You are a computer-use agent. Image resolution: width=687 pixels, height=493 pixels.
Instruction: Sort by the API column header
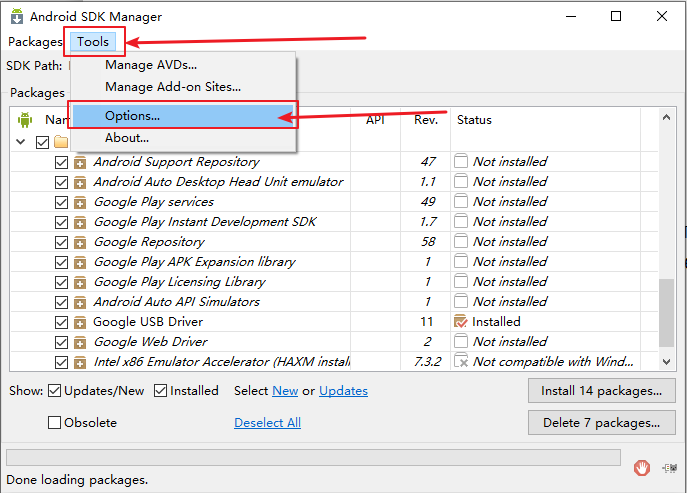pyautogui.click(x=375, y=120)
